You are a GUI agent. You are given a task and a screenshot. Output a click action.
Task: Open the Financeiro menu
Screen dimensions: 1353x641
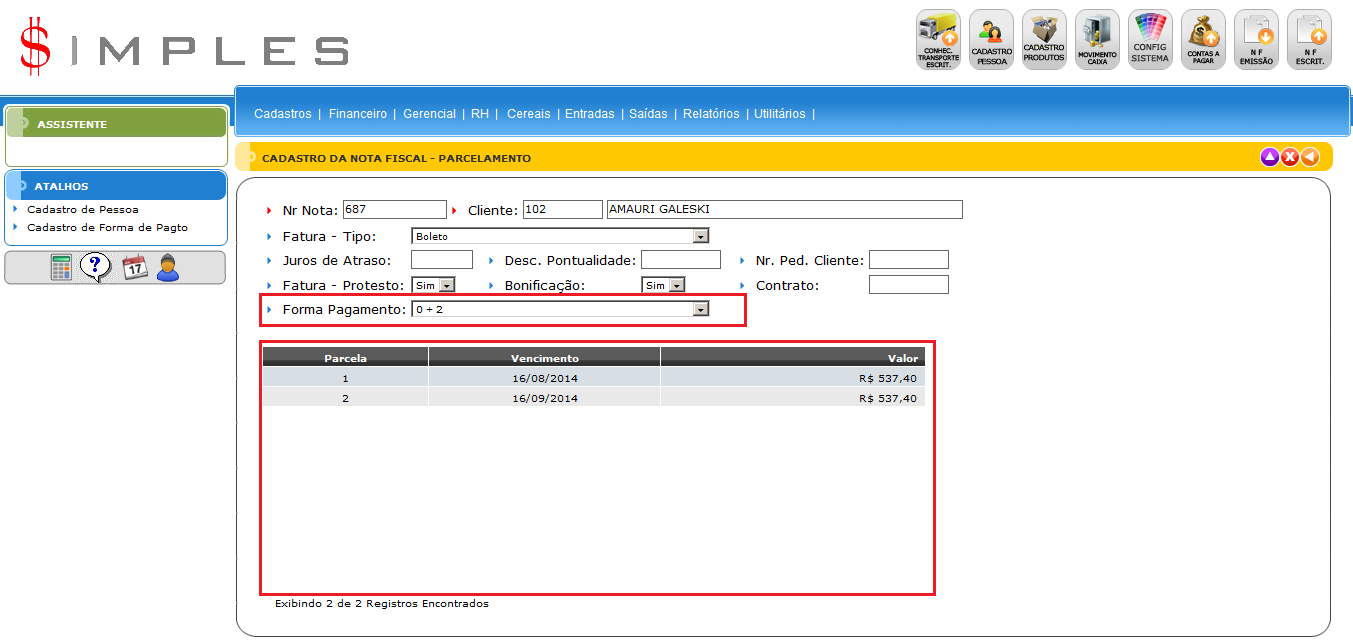(x=357, y=114)
